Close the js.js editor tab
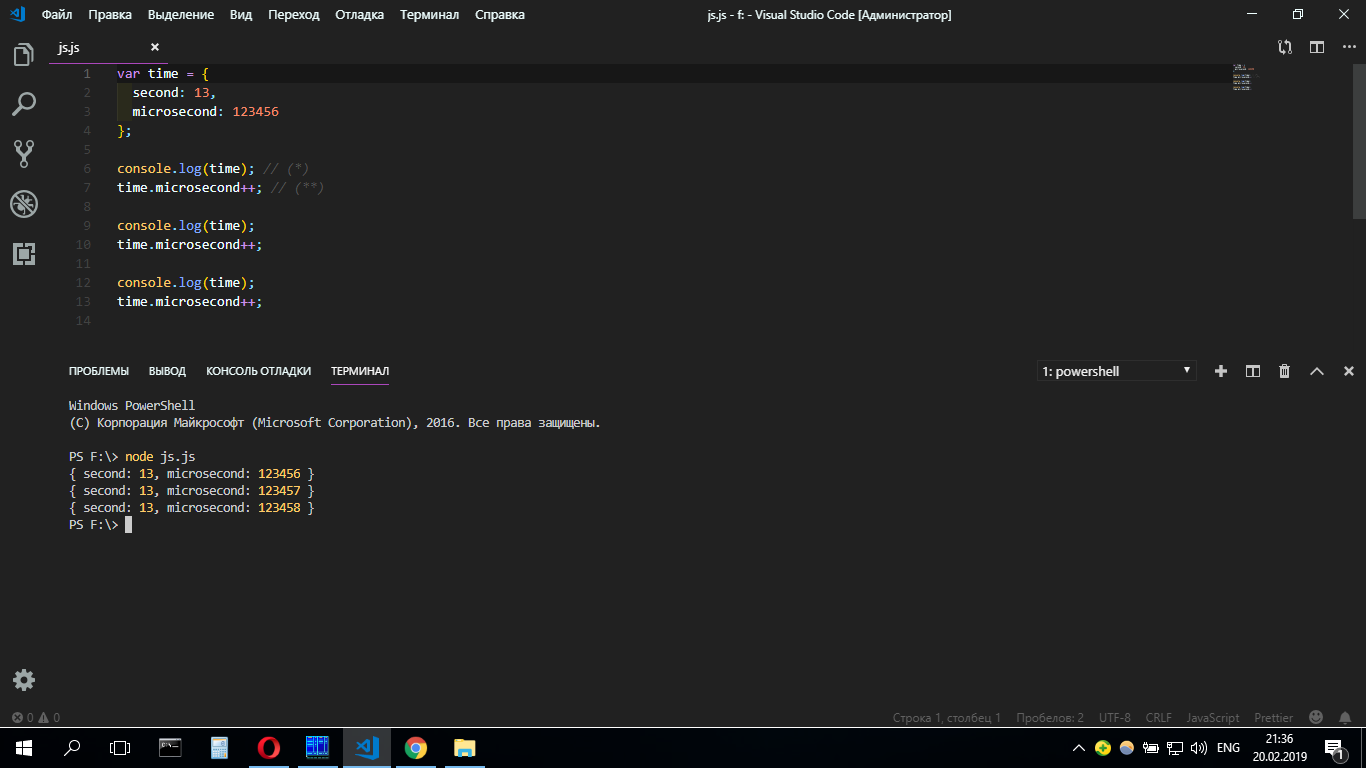The image size is (1366, 768). point(155,47)
